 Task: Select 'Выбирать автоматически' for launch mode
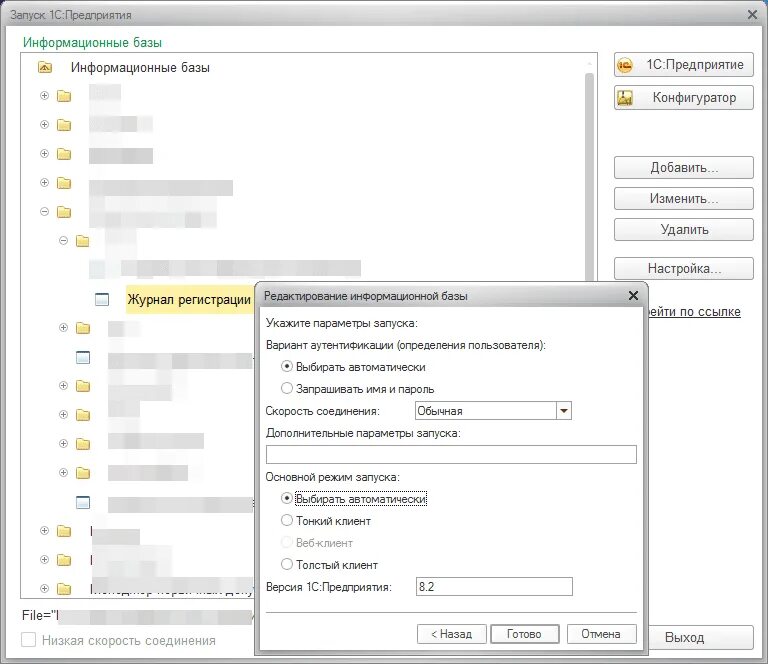pos(287,498)
